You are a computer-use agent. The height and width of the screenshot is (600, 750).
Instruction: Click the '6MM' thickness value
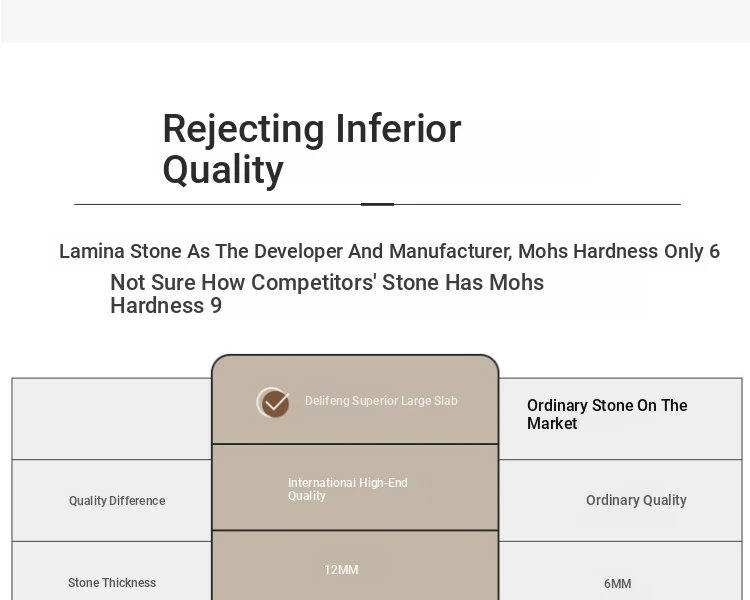(x=617, y=584)
